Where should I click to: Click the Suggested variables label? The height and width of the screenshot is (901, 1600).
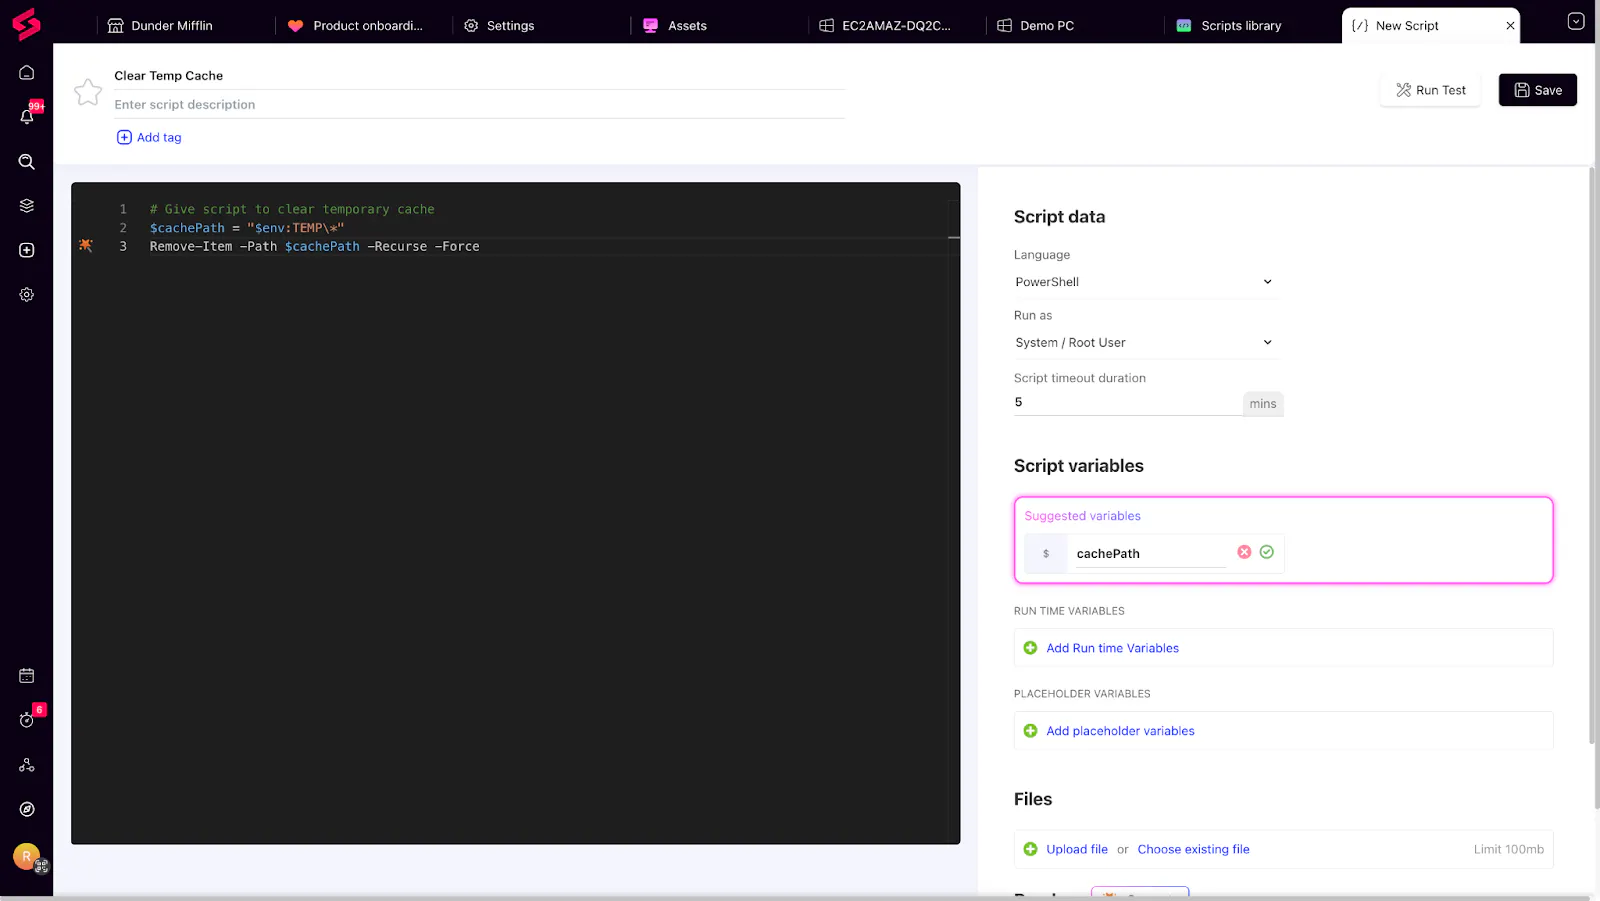tap(1082, 516)
